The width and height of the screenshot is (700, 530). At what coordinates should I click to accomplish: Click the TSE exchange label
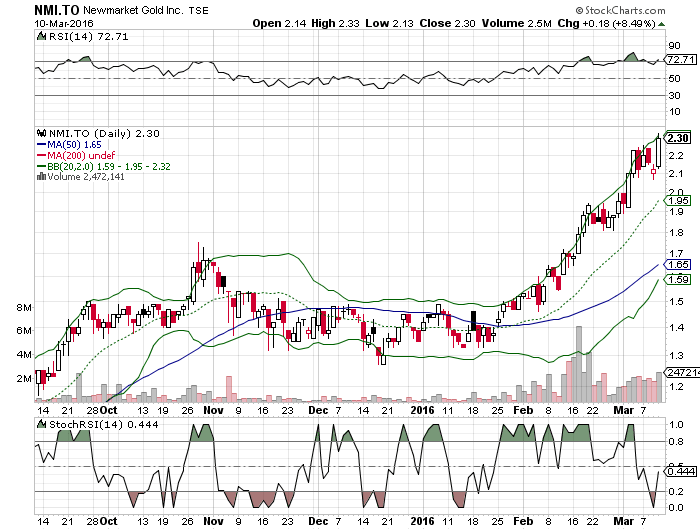pyautogui.click(x=199, y=10)
